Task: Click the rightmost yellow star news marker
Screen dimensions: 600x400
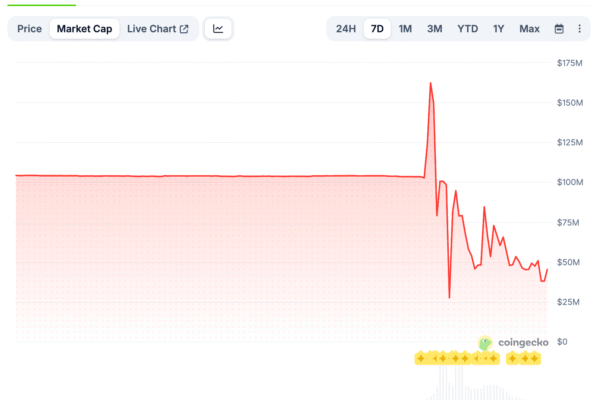Action: tap(534, 358)
